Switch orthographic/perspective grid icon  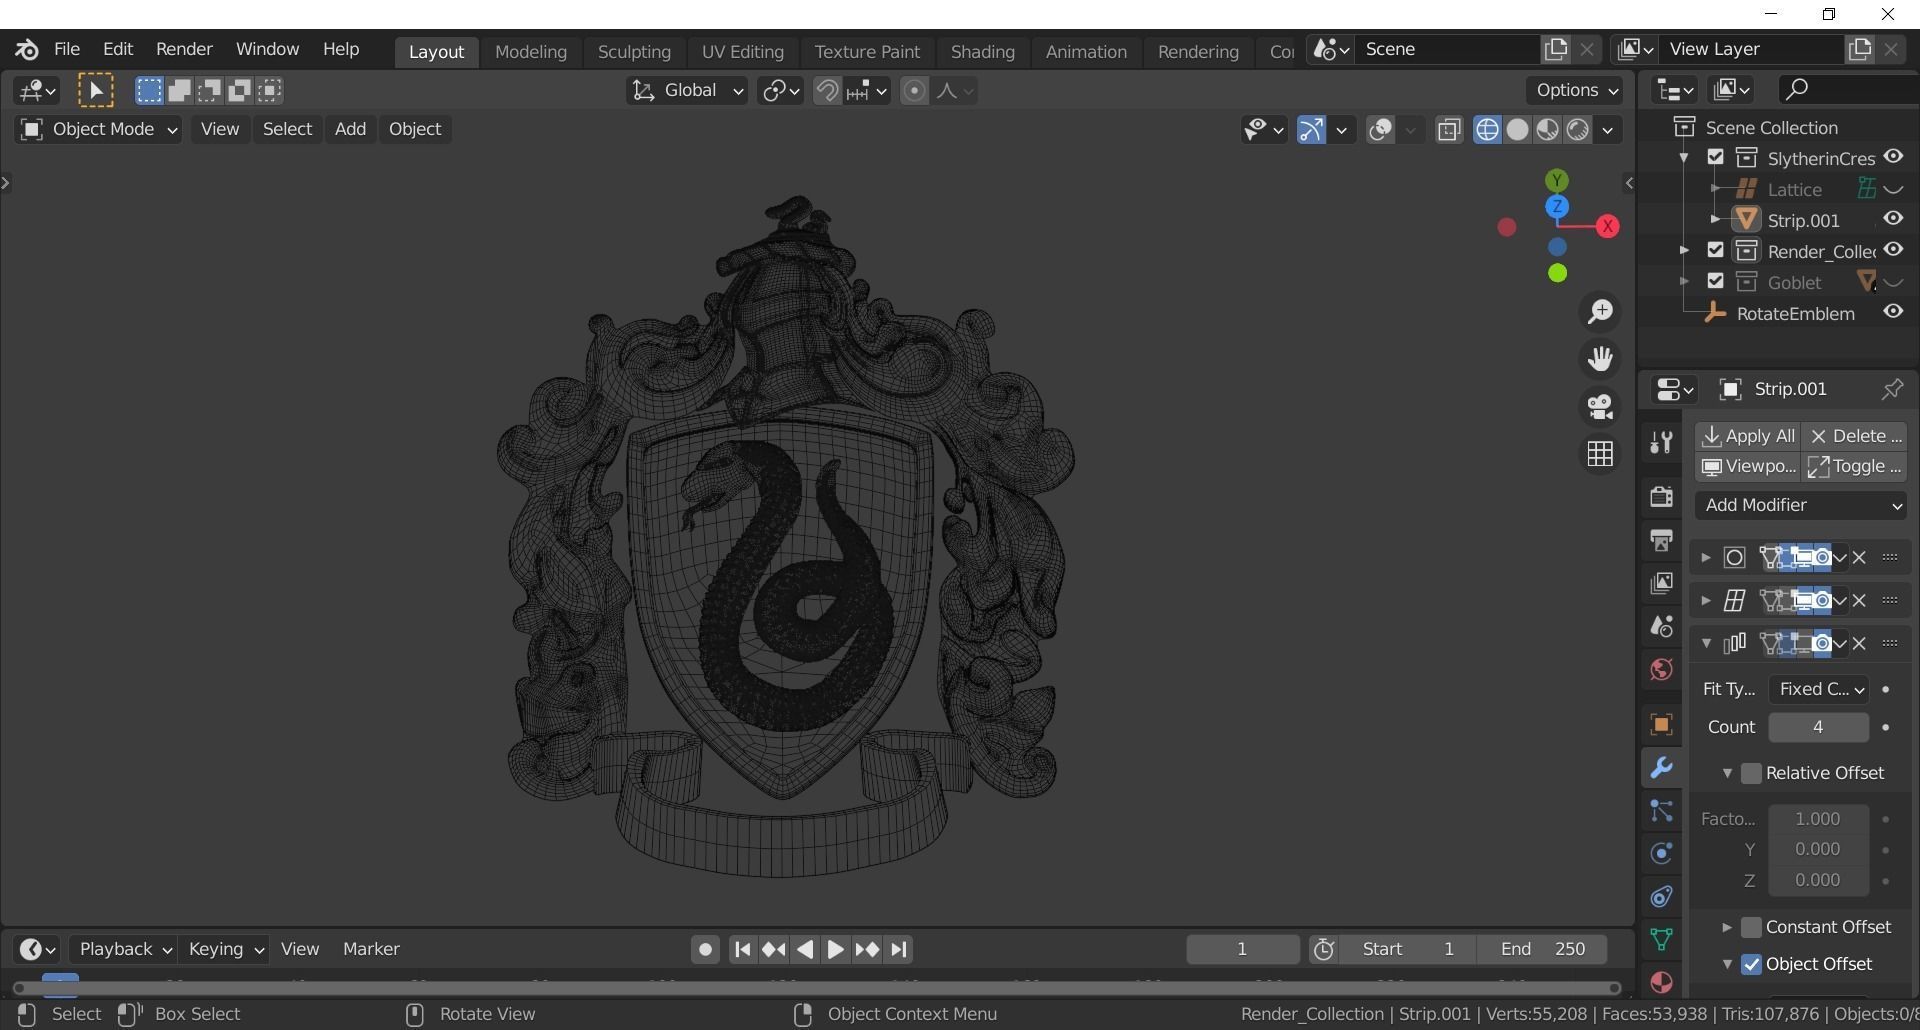tap(1600, 454)
